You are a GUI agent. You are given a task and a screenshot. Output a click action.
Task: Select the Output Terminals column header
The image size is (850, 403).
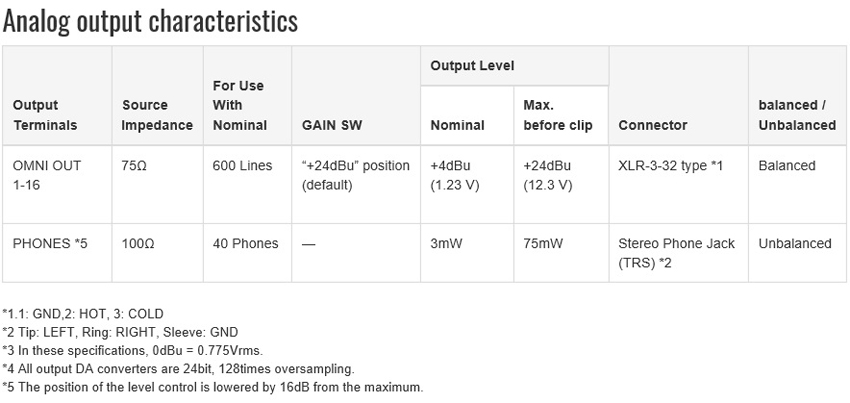(57, 95)
